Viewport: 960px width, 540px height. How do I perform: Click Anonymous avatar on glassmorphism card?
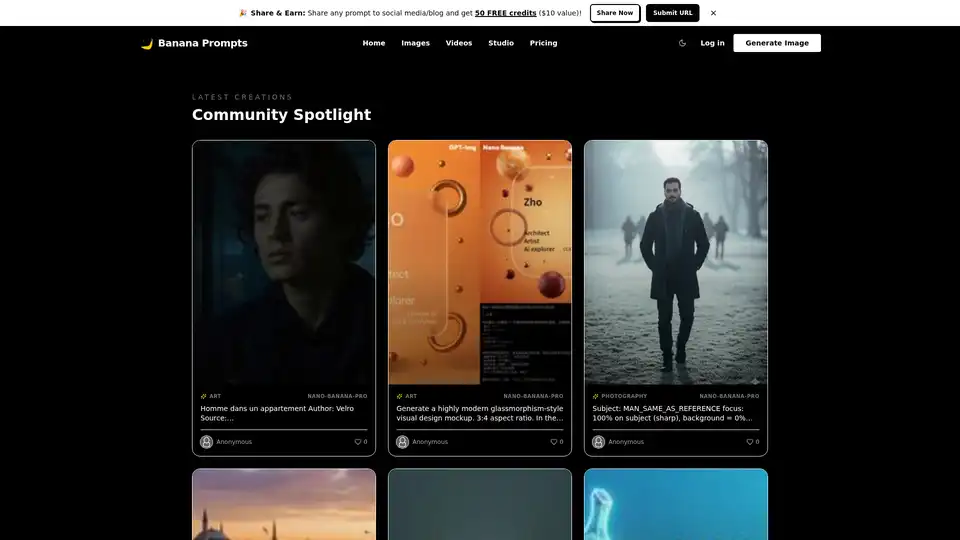tap(403, 441)
